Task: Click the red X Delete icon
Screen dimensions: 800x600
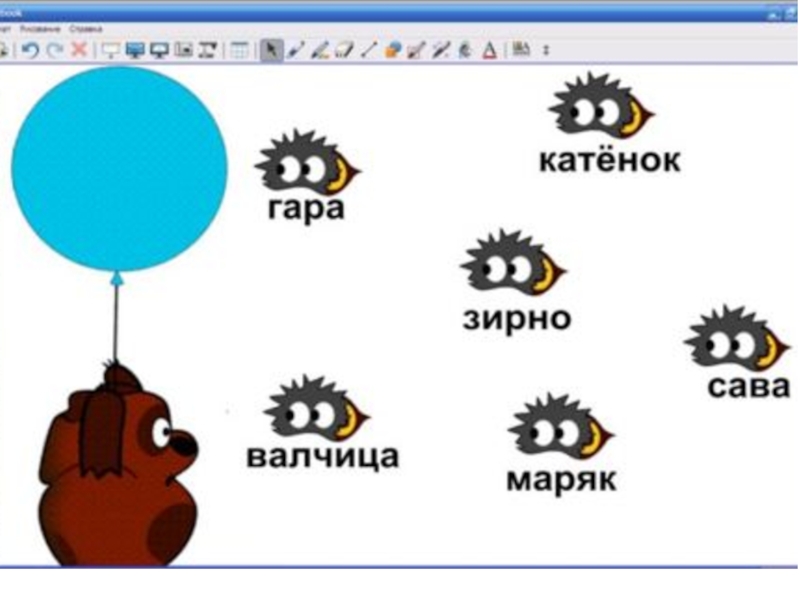Action: pos(79,49)
